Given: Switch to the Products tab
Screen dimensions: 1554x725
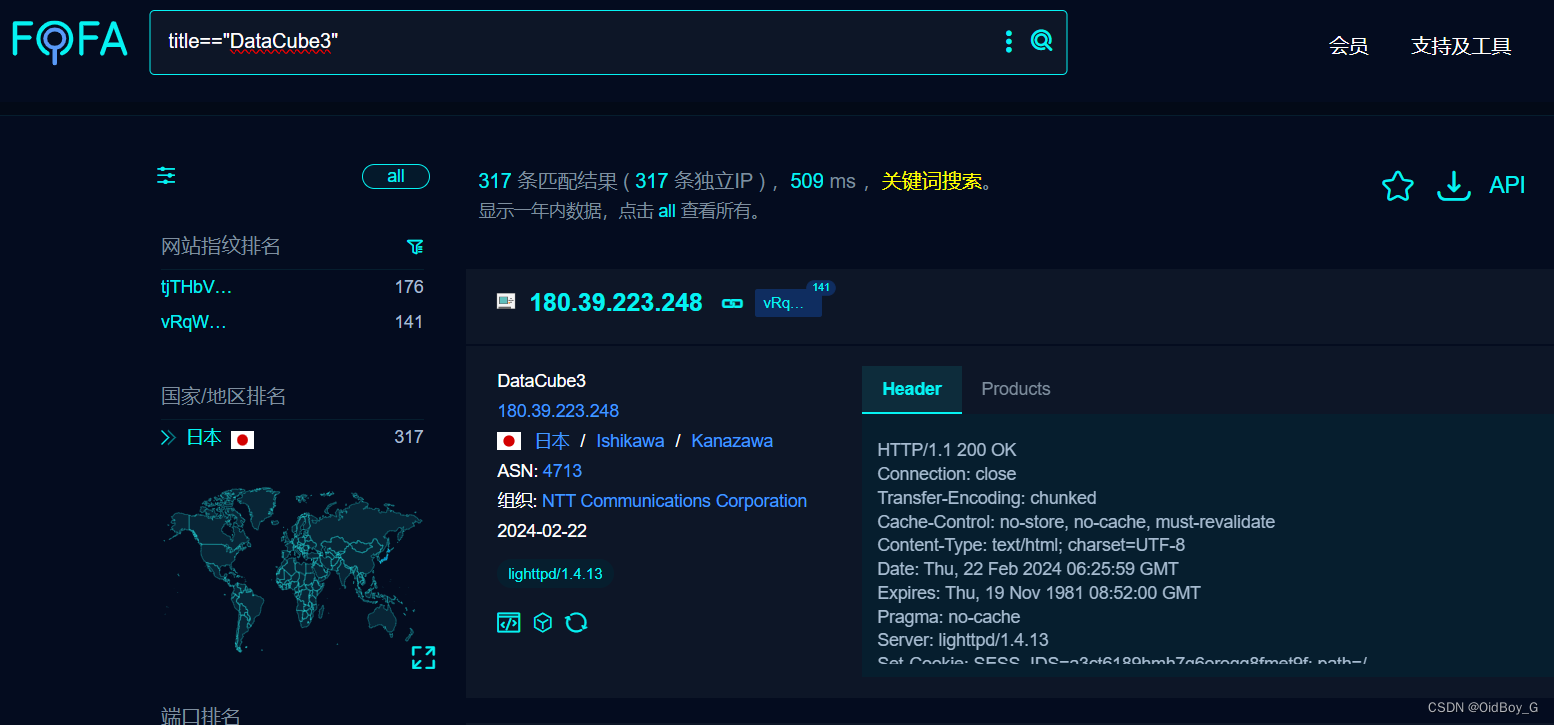Looking at the screenshot, I should click(1016, 389).
